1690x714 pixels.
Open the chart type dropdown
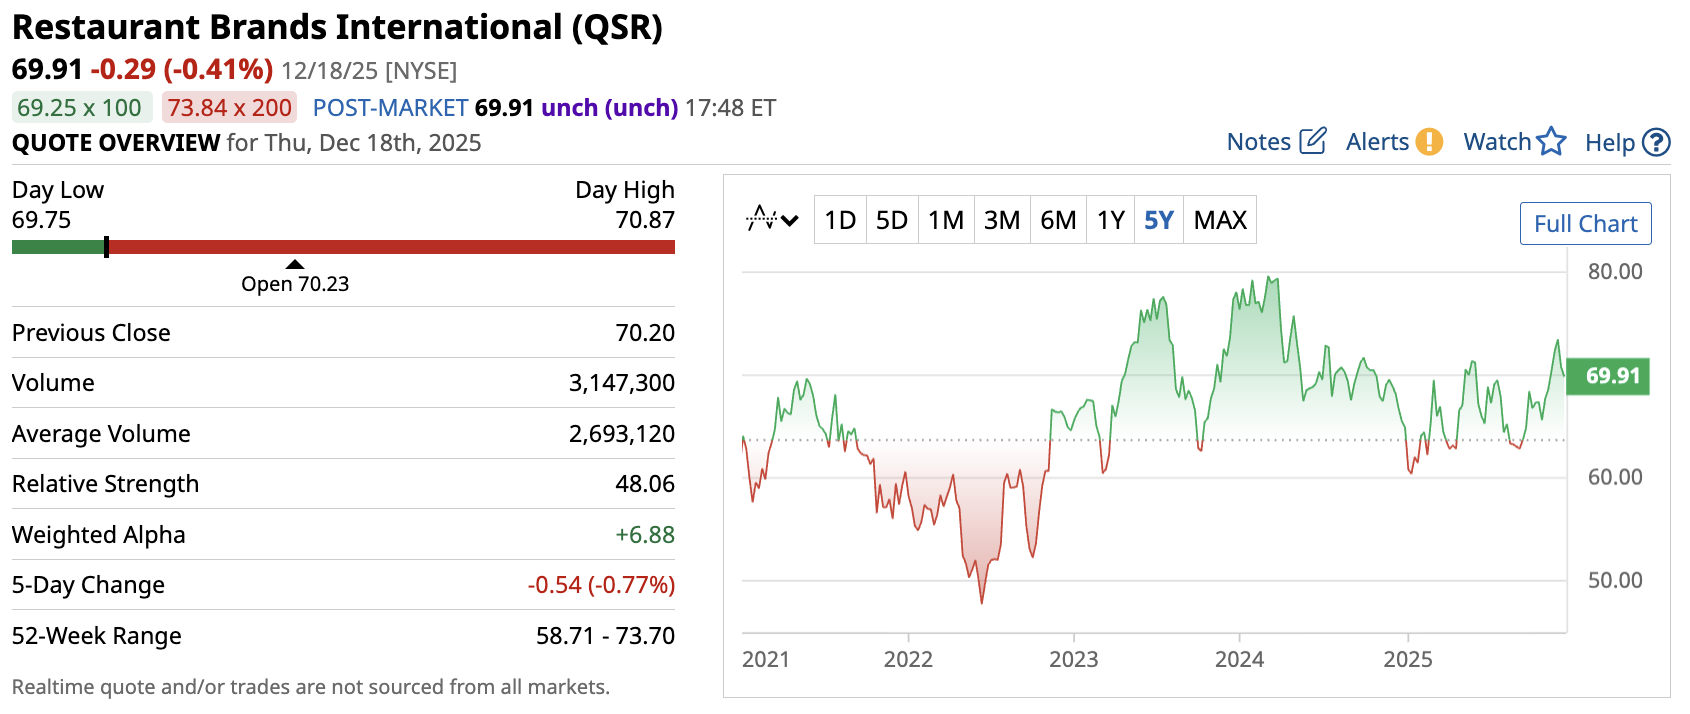coord(772,220)
